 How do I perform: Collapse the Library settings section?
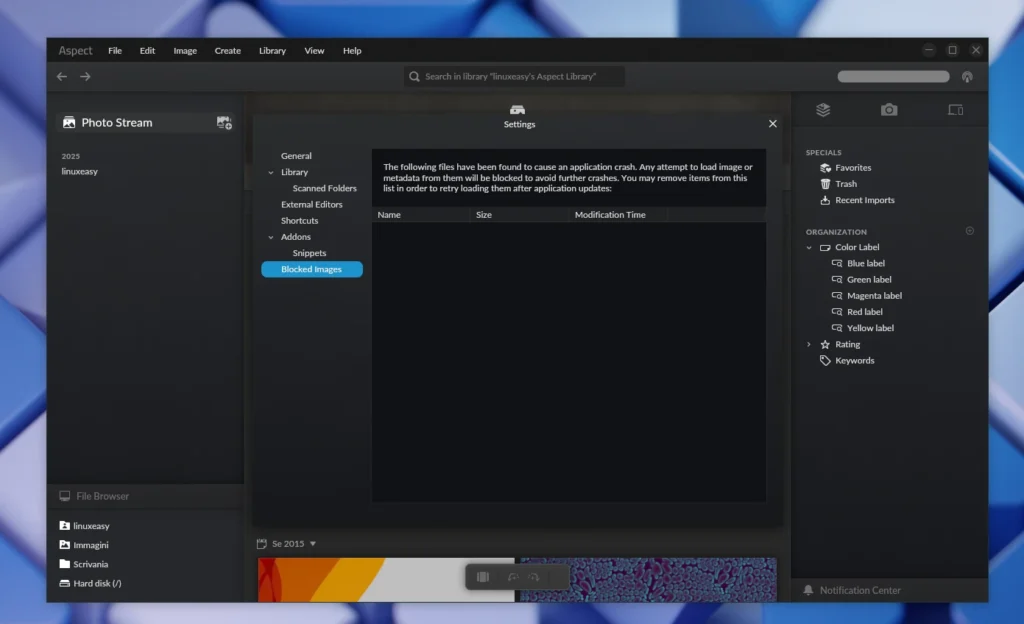tap(270, 173)
